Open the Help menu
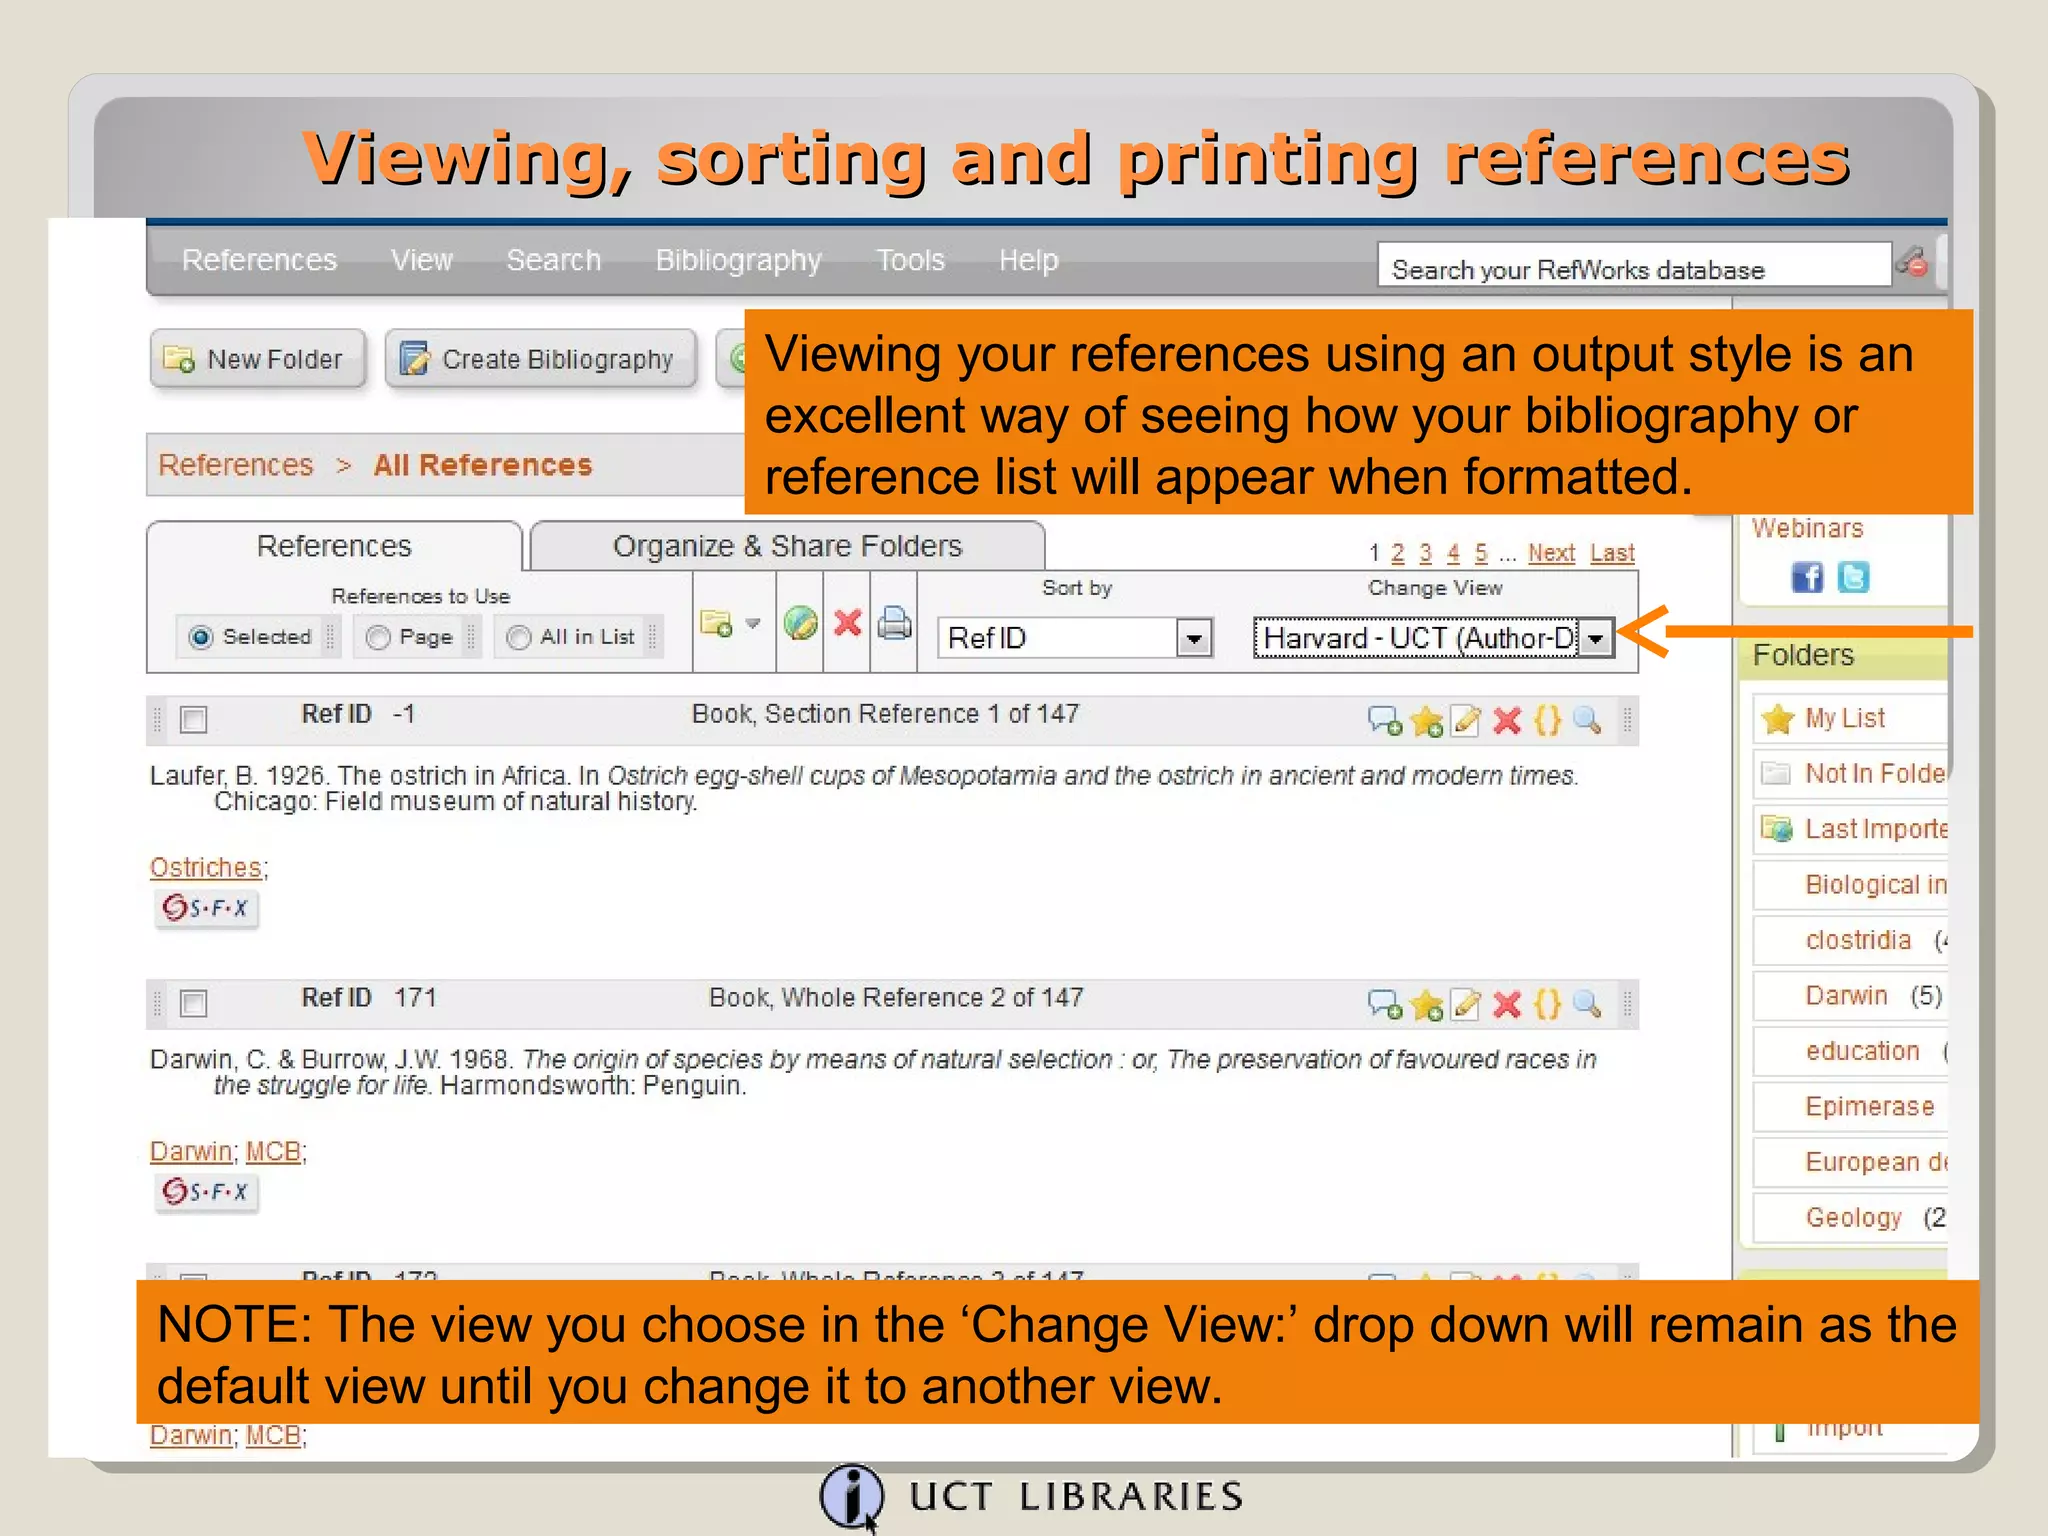The width and height of the screenshot is (2048, 1536). pyautogui.click(x=1028, y=260)
